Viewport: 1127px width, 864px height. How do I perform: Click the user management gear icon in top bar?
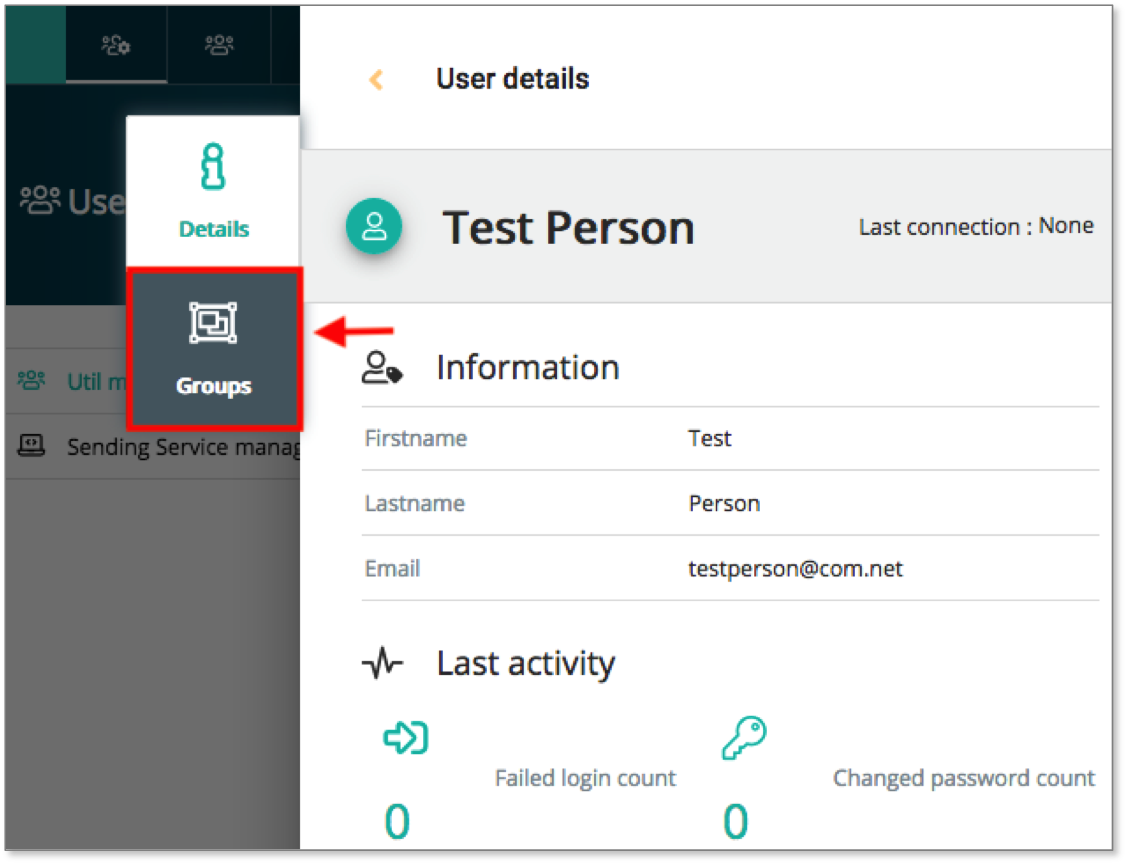[116, 45]
